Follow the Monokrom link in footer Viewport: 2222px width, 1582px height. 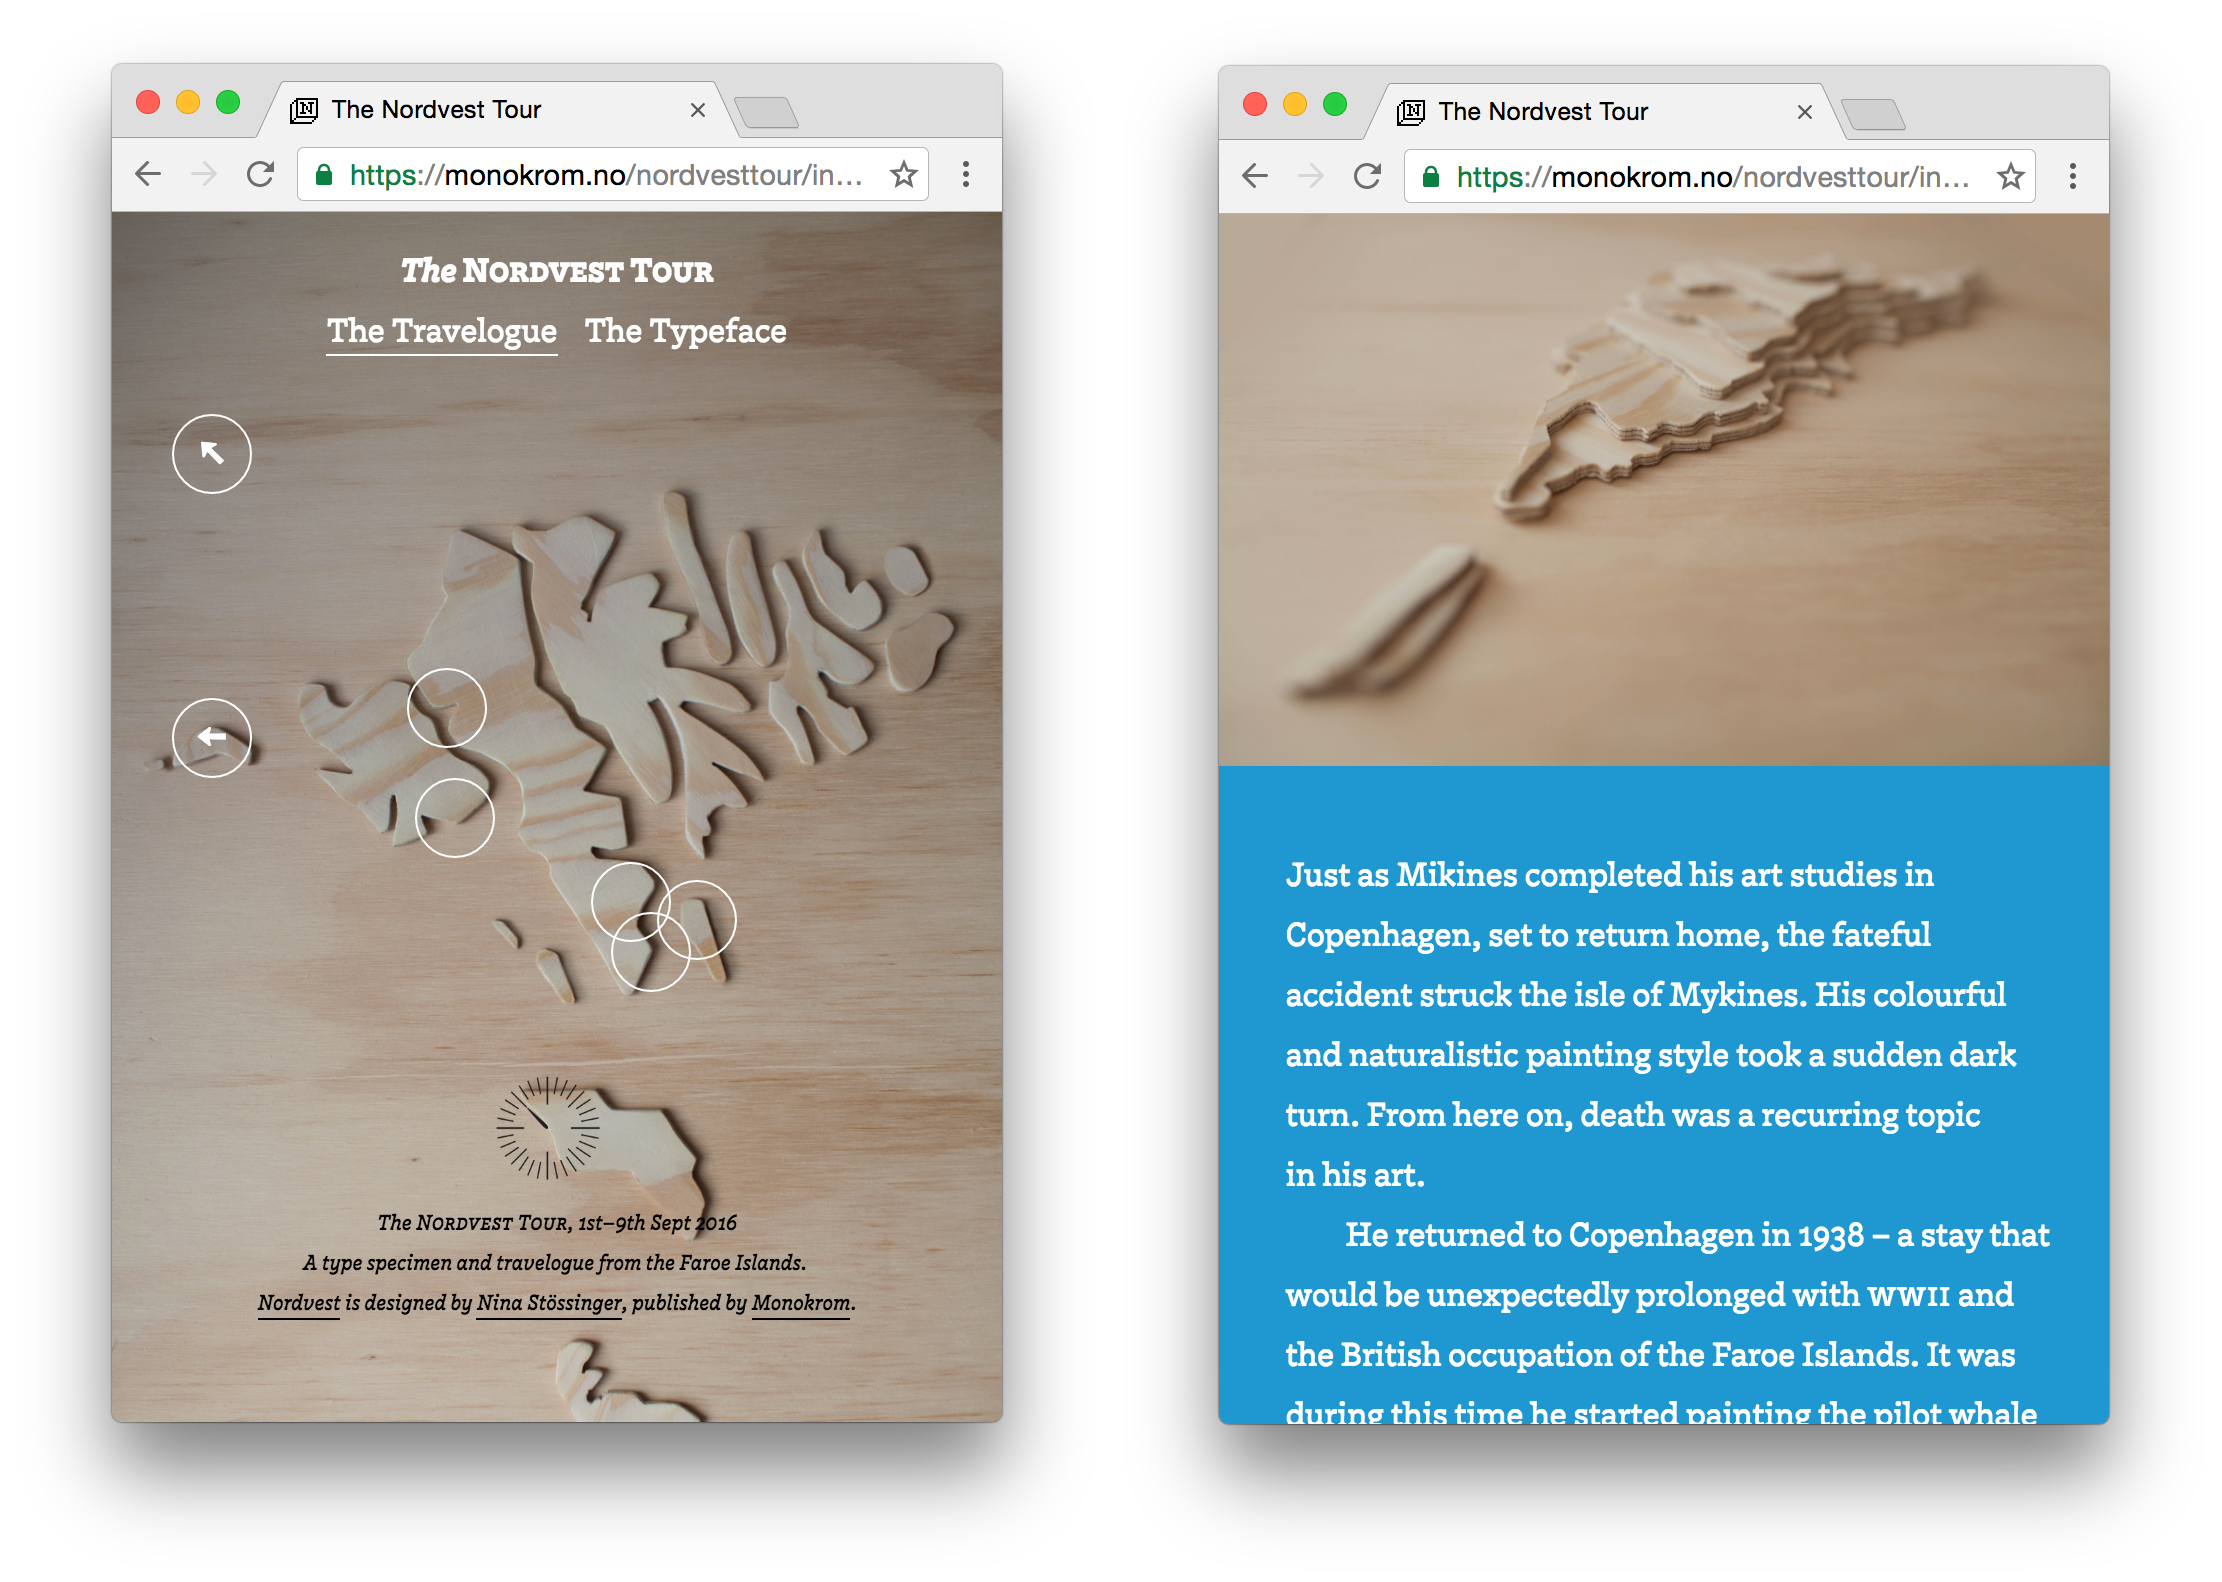pos(801,1304)
